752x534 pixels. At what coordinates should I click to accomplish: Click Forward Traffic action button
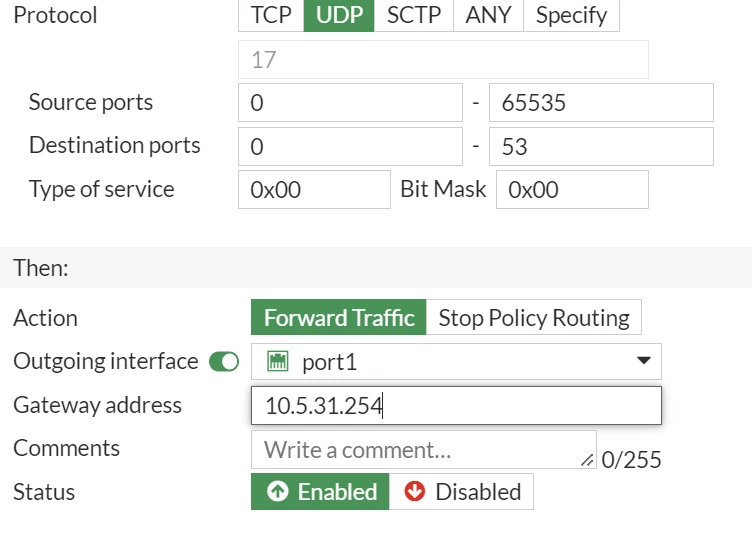coord(339,317)
